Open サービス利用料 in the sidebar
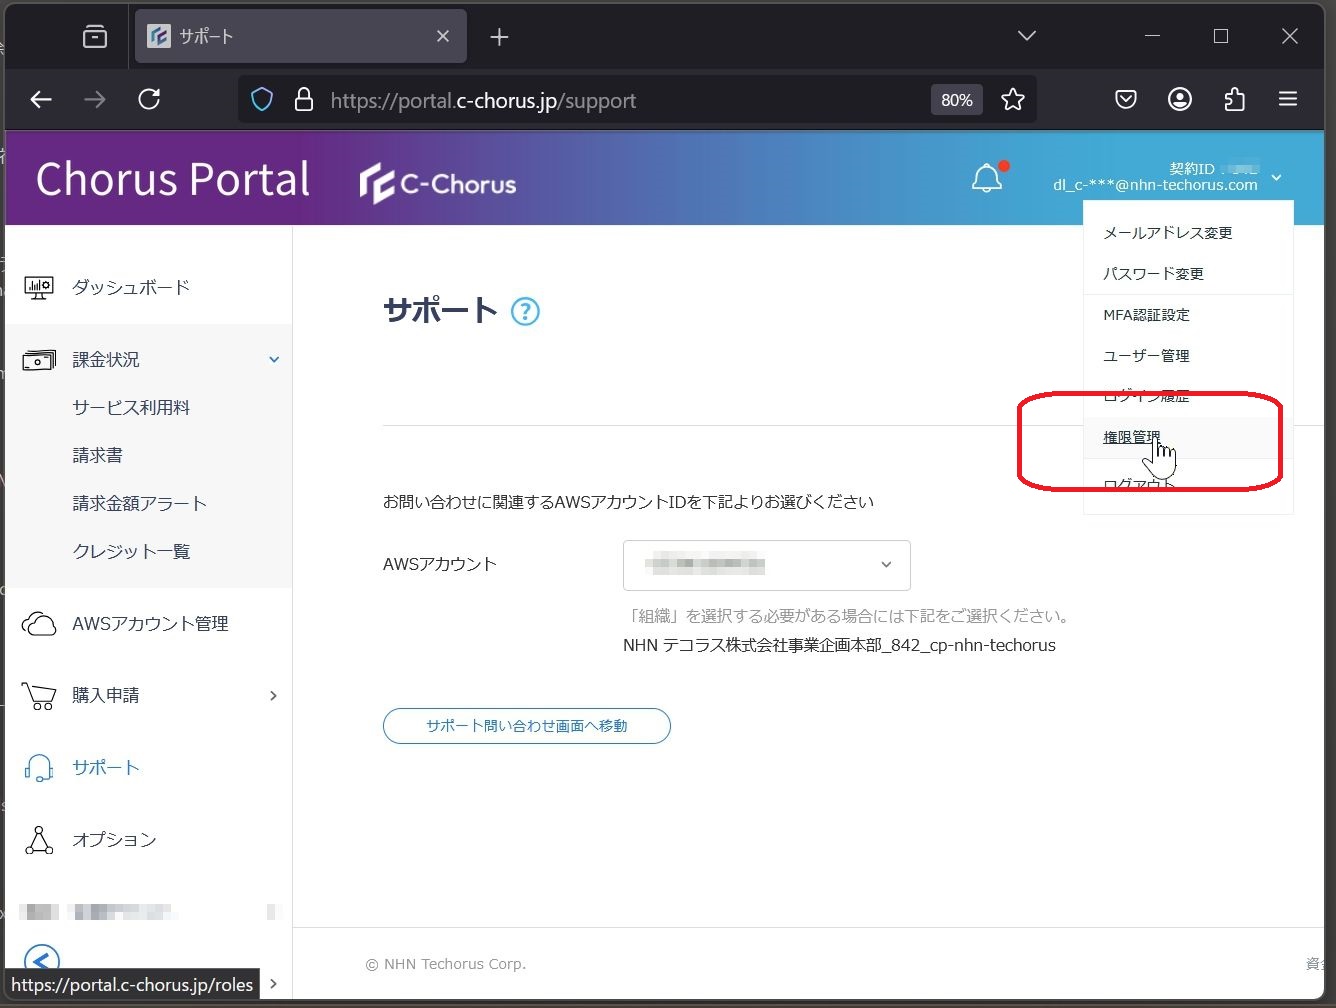1336x1008 pixels. pos(131,408)
